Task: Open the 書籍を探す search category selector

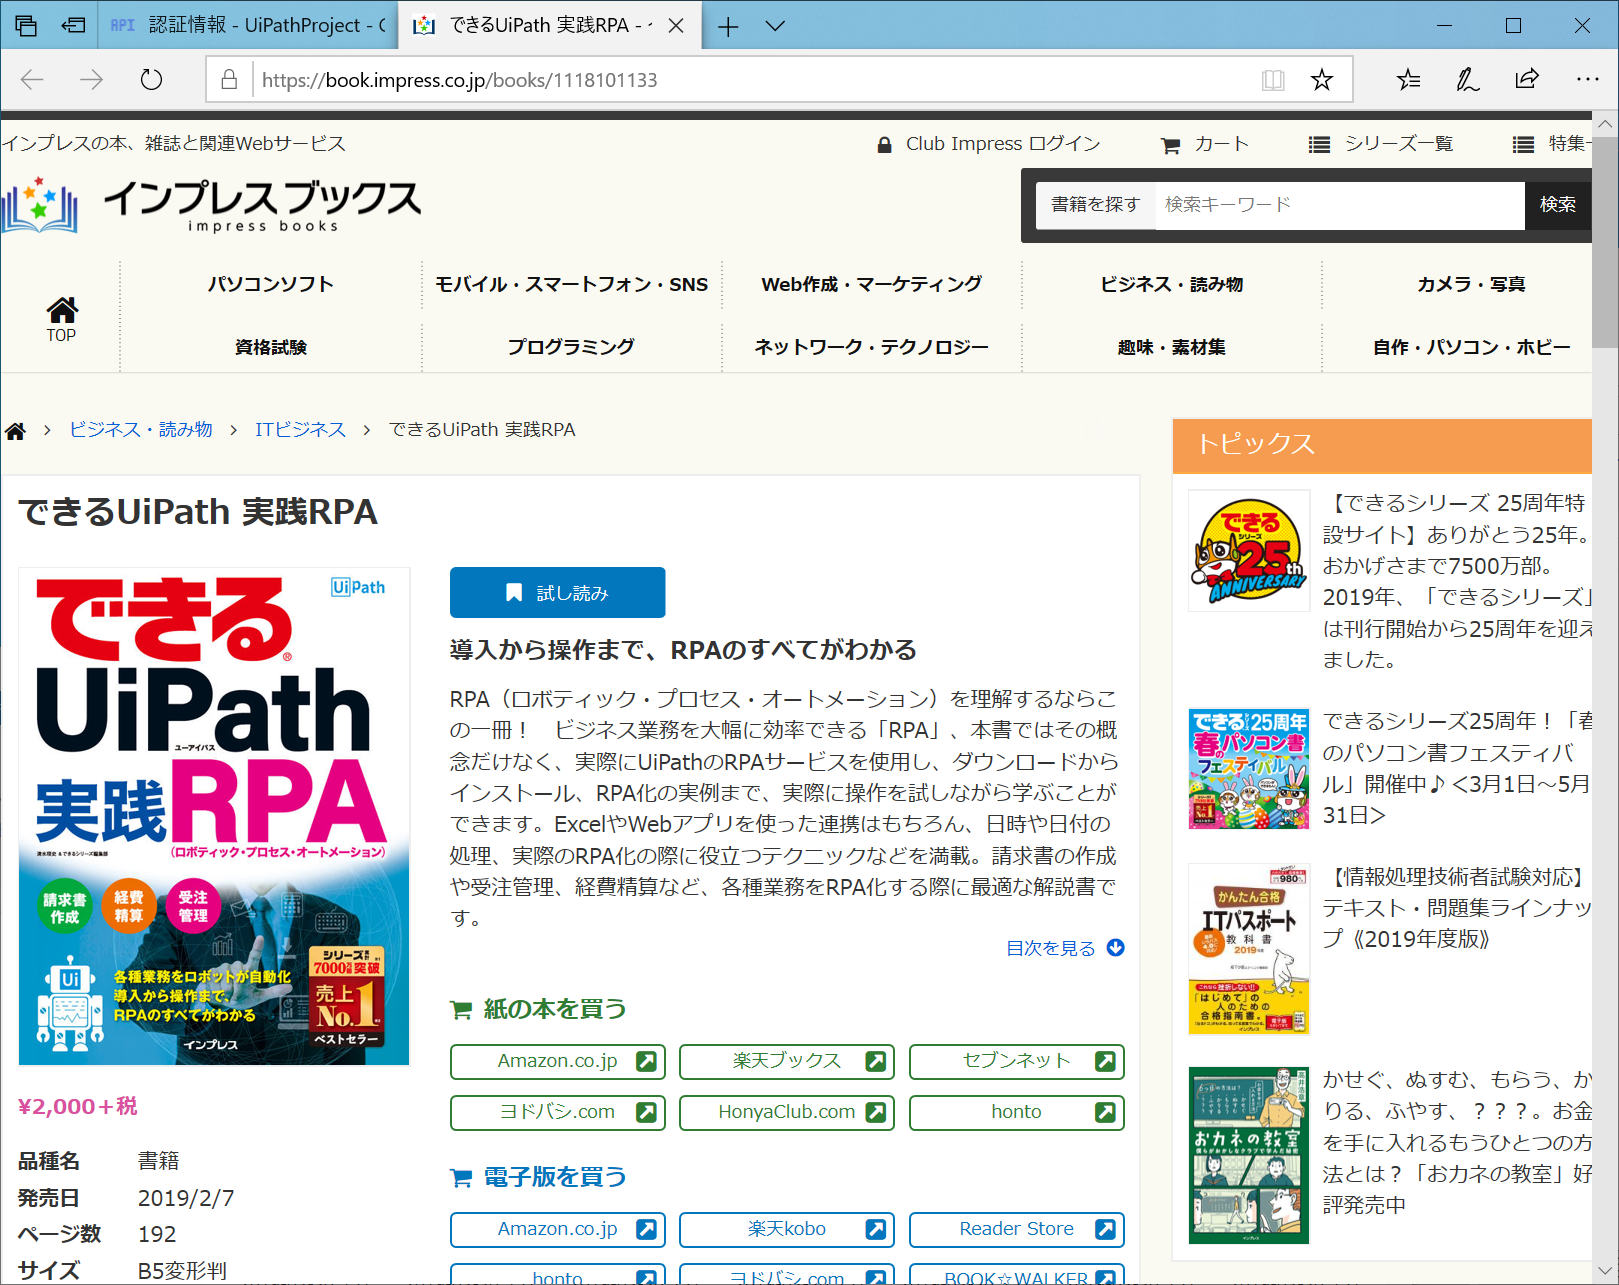Action: pos(1095,205)
